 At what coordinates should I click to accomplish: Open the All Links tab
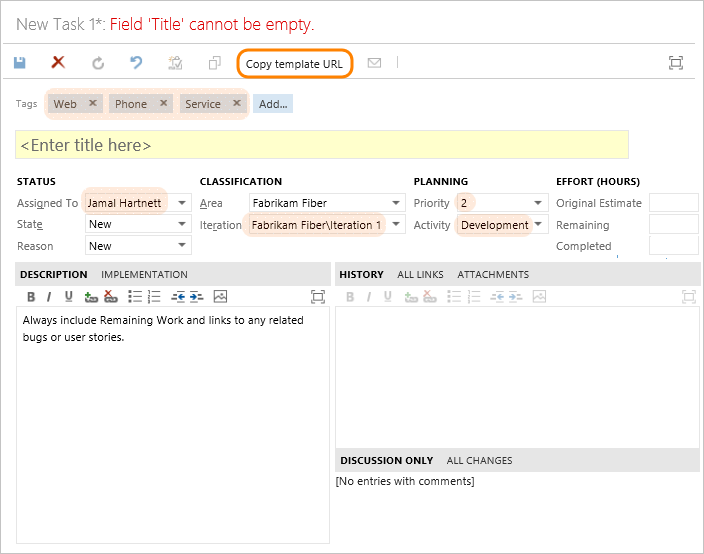[x=420, y=274]
